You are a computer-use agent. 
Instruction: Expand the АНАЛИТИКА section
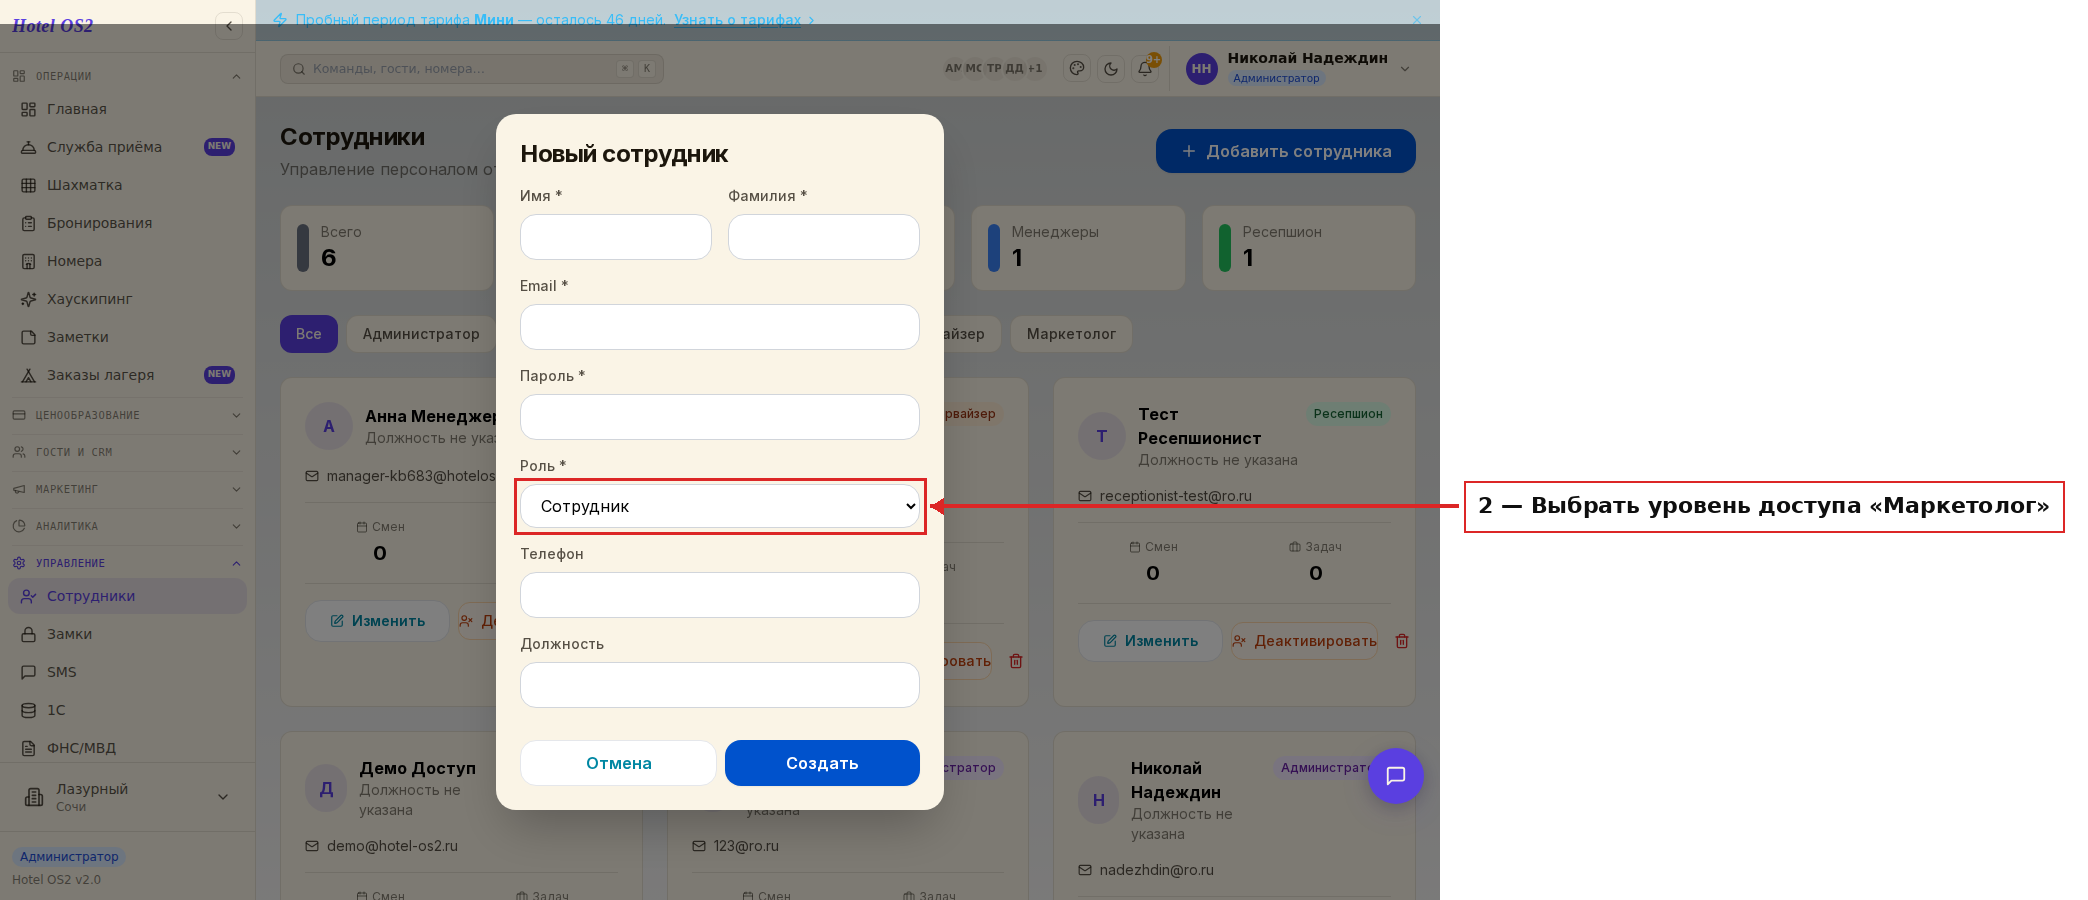point(127,526)
